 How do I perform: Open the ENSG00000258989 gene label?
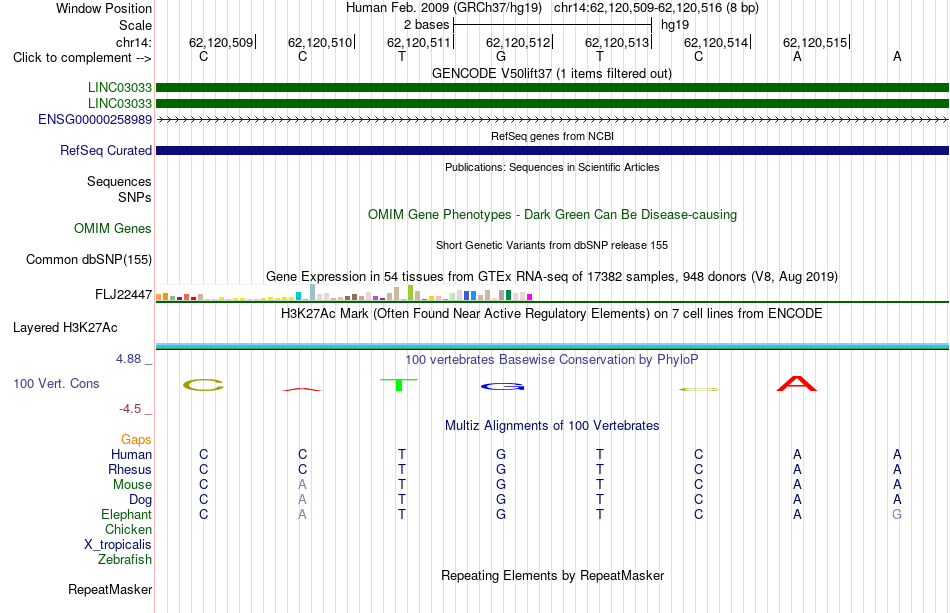coord(95,119)
